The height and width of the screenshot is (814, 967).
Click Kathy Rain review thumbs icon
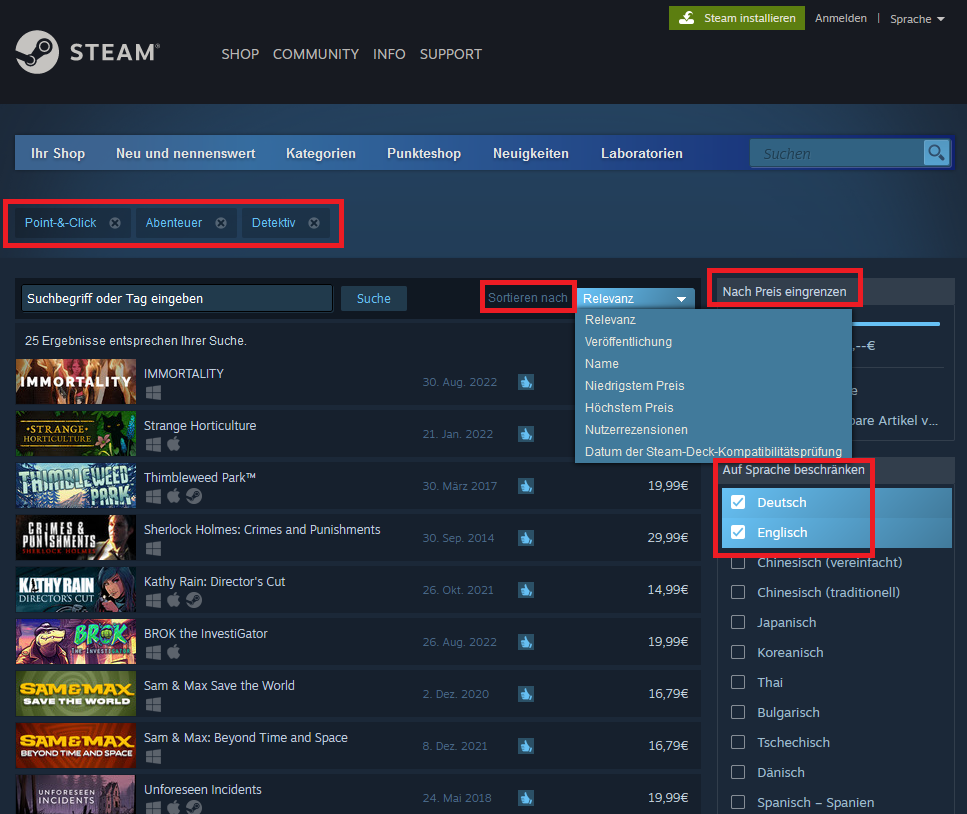[525, 590]
